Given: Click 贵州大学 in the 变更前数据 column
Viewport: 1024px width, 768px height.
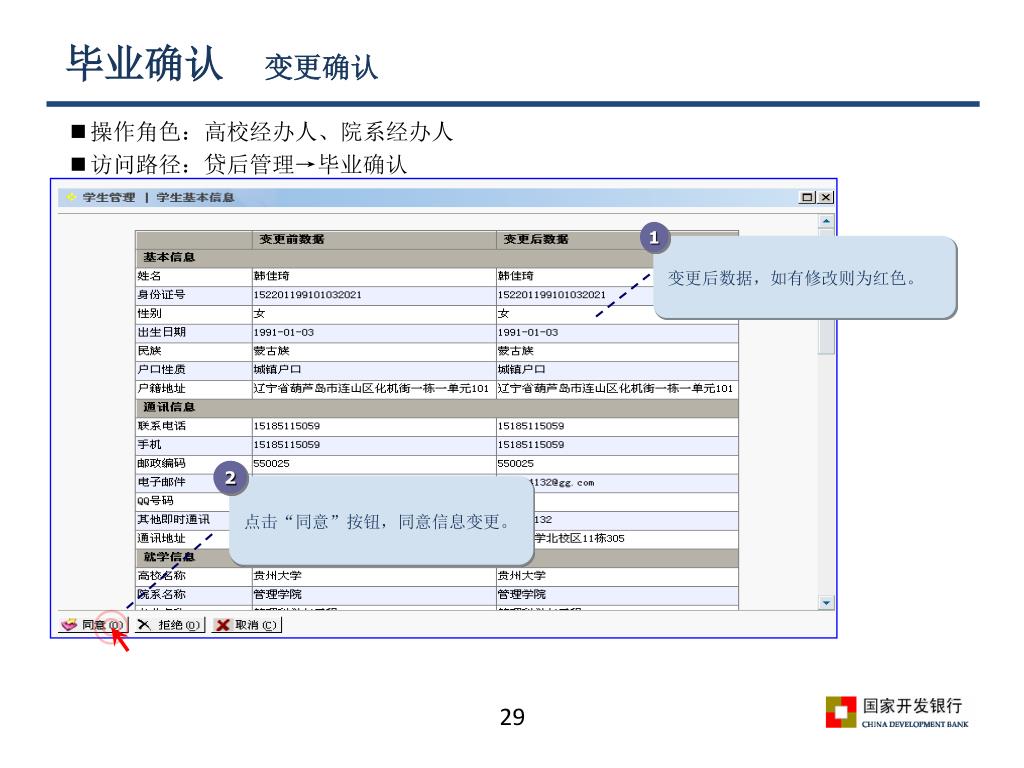Looking at the screenshot, I should (278, 575).
